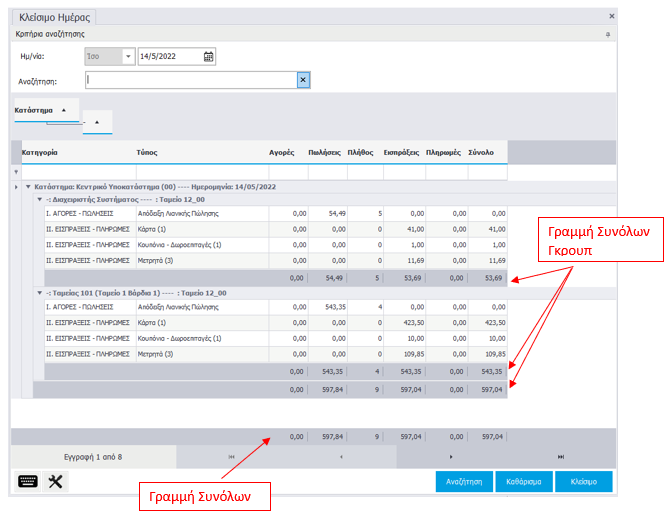Click the Κλείσιμο button
Image resolution: width=667 pixels, height=518 pixels.
point(584,481)
